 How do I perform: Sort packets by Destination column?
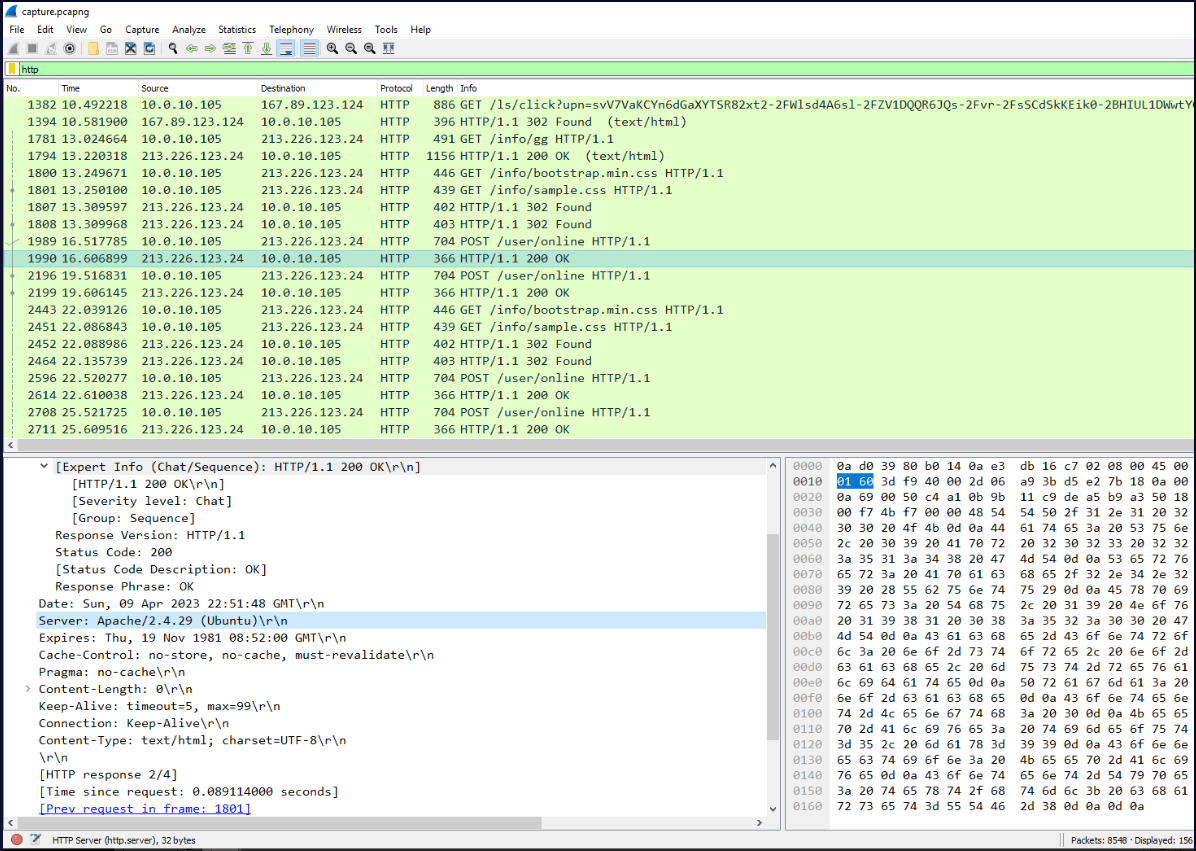pos(317,88)
